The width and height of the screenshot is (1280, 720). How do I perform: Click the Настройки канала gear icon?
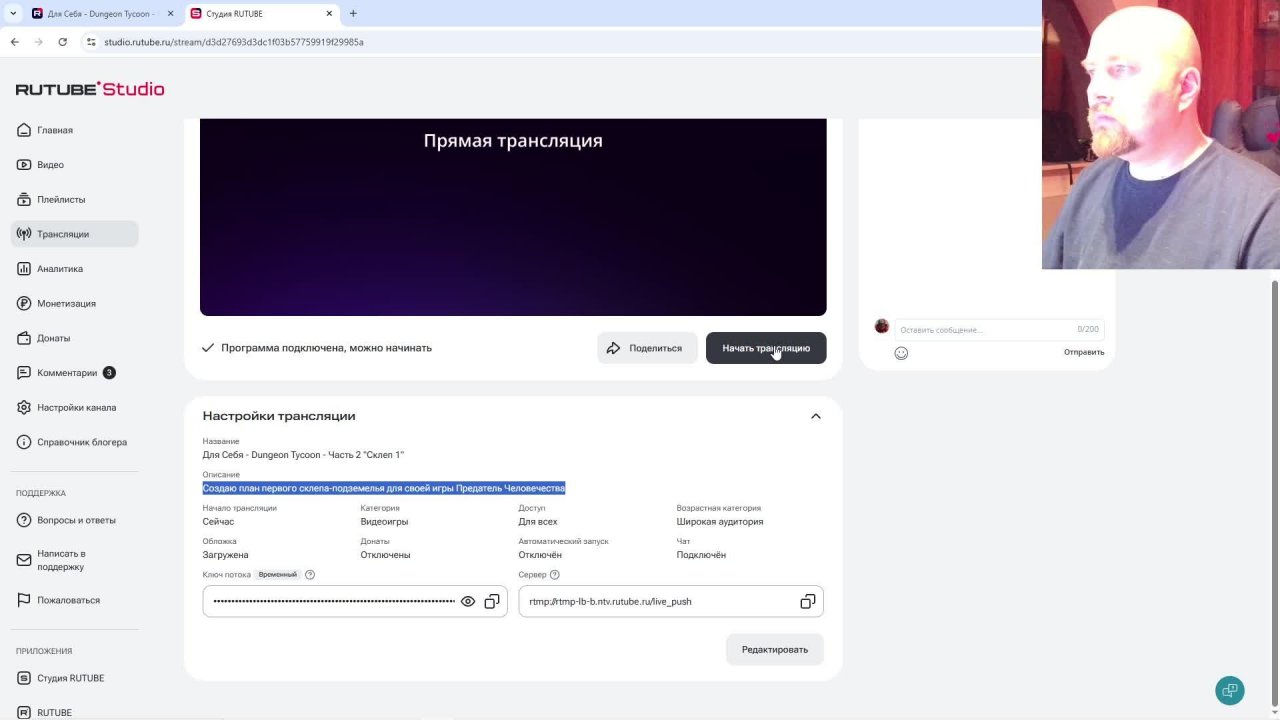[x=25, y=408]
